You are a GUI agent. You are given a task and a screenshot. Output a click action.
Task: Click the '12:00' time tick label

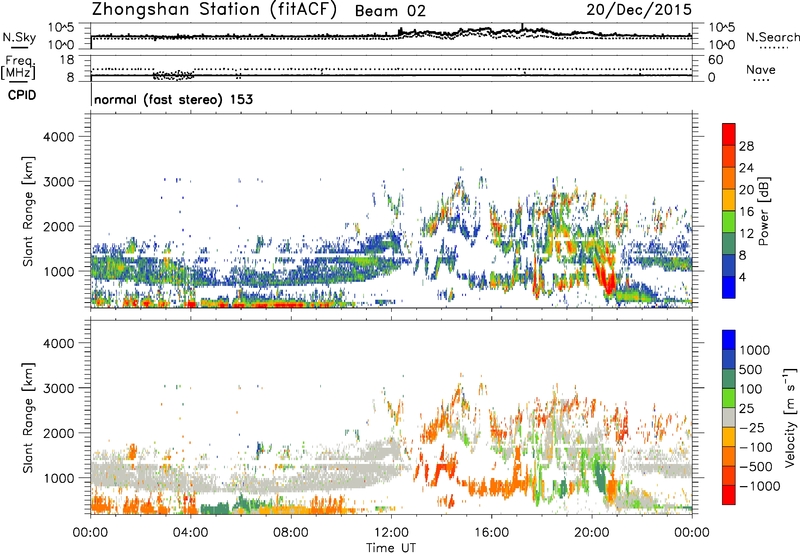[391, 533]
